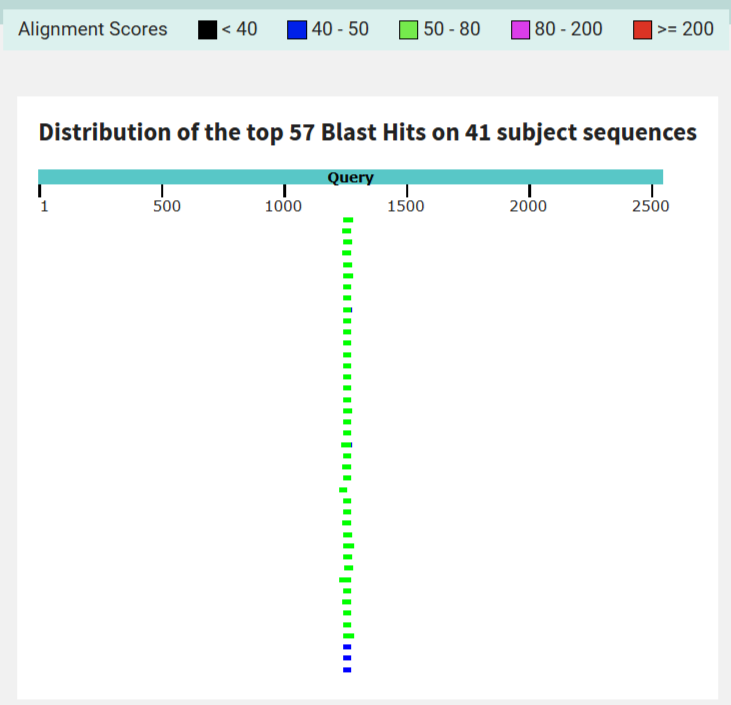Select the 1500 position marker
This screenshot has height=705, width=731.
pos(406,191)
